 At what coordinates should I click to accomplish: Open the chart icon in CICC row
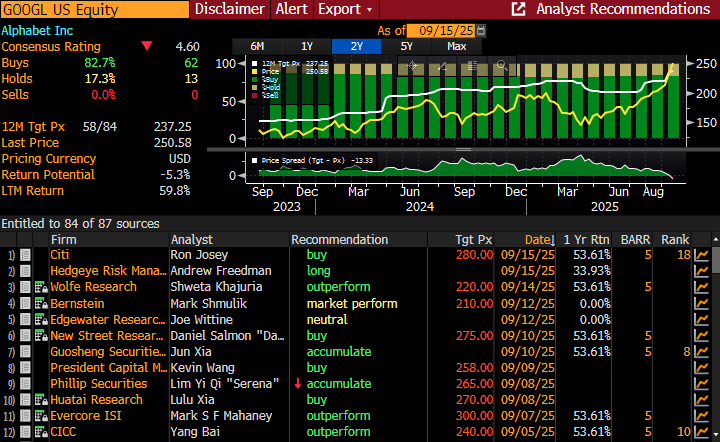pos(701,432)
